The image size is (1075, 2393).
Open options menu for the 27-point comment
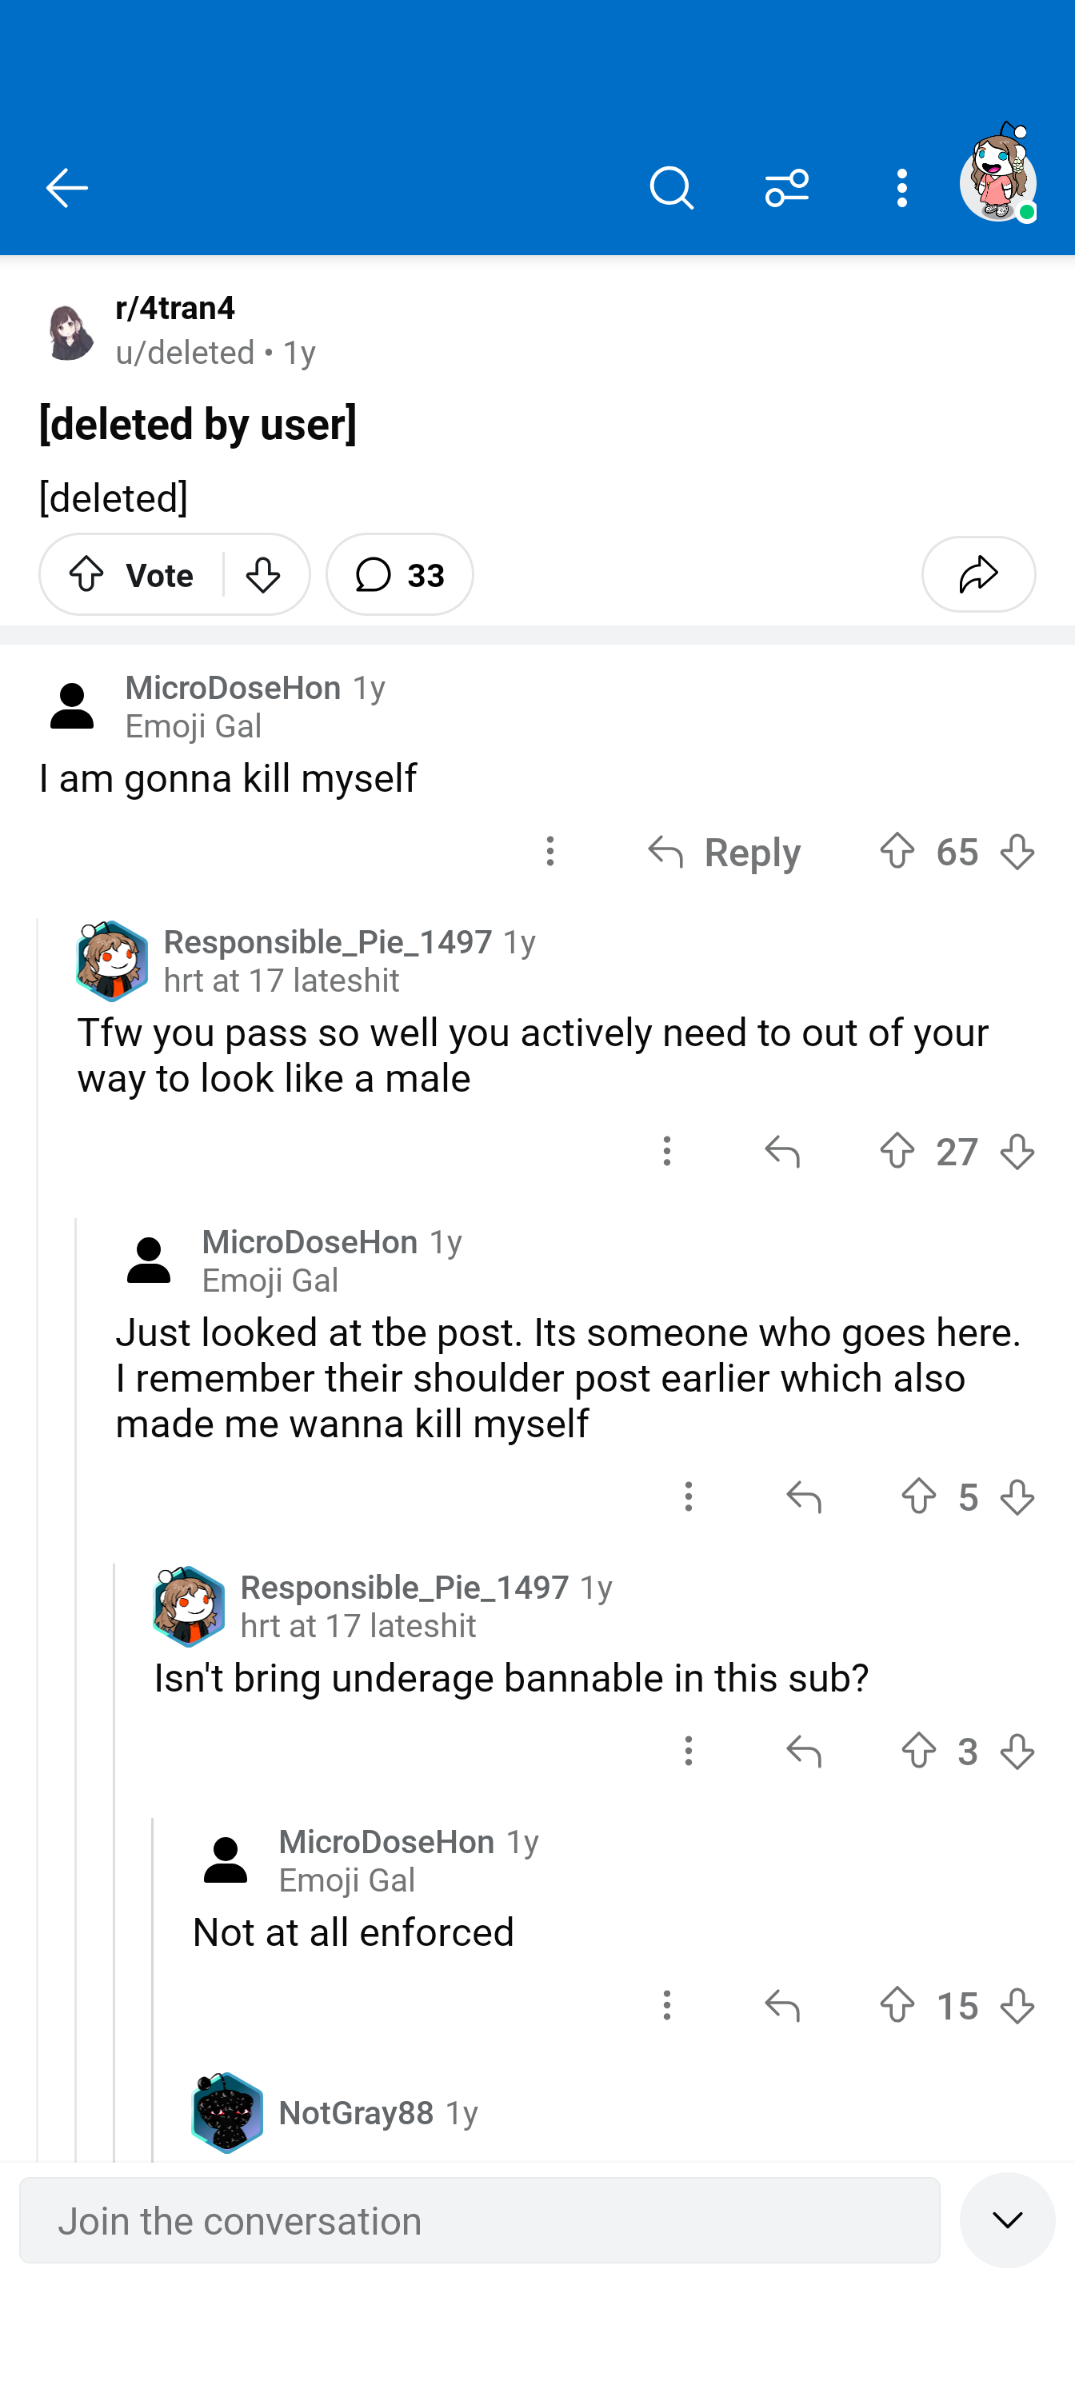667,1152
